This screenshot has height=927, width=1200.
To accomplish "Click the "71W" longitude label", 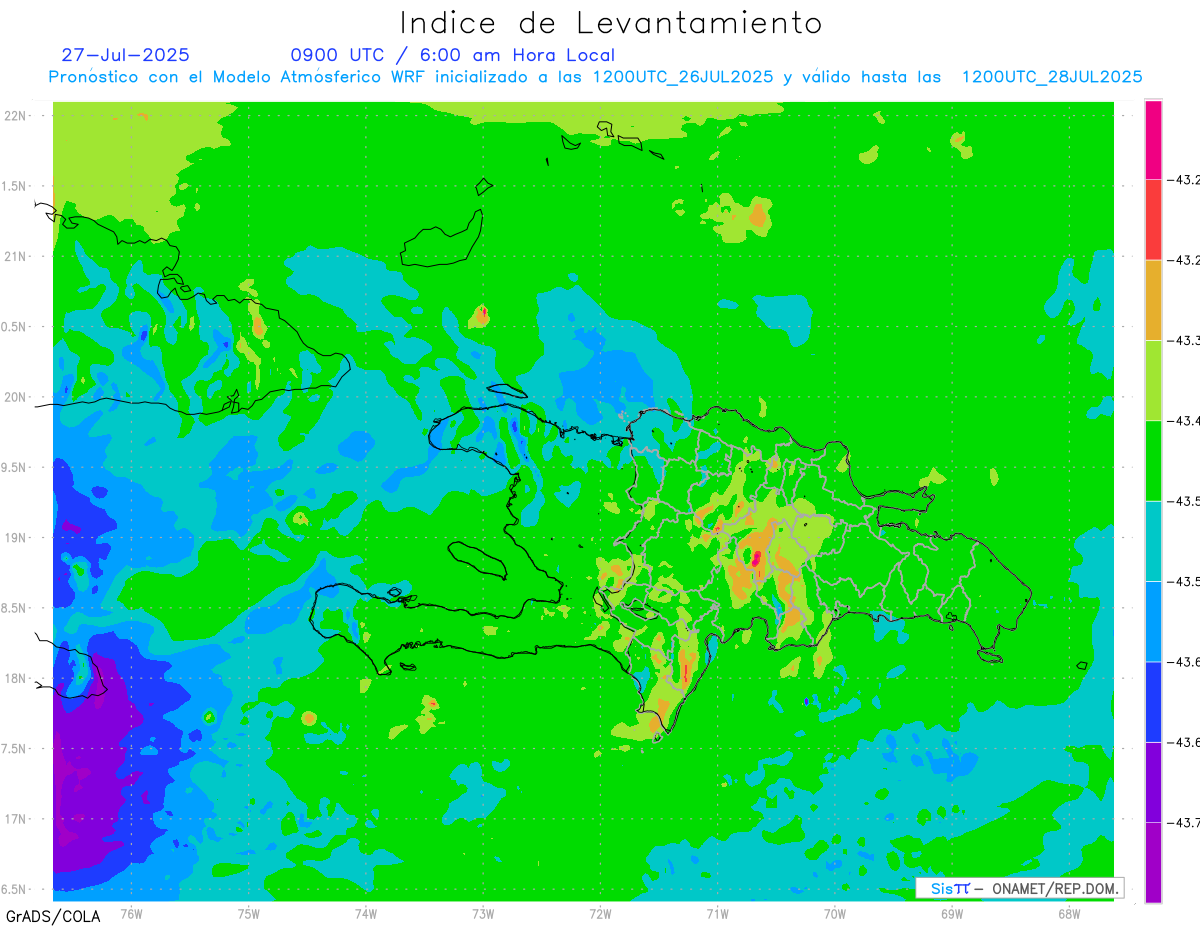I will click(717, 912).
